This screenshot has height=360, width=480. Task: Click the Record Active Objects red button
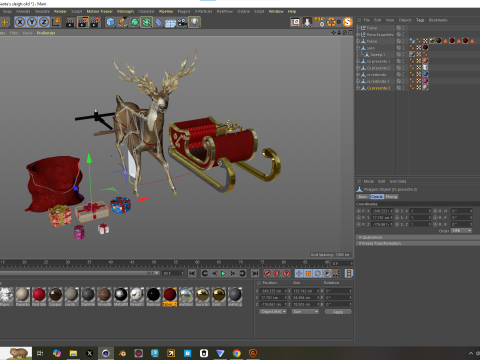267,273
